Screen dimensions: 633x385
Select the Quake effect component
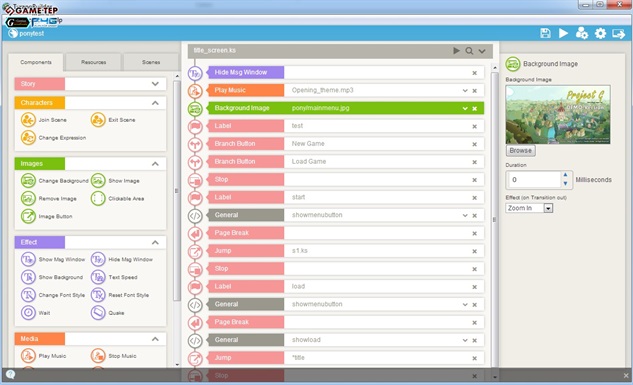click(107, 313)
